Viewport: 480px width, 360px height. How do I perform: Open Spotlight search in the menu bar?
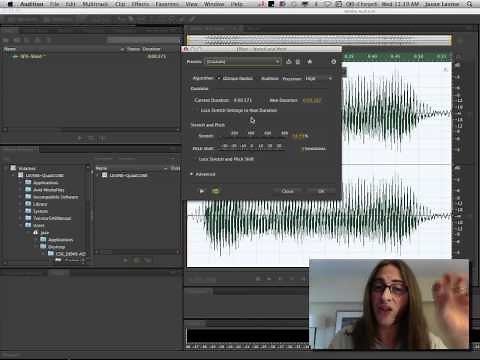pyautogui.click(x=469, y=4)
